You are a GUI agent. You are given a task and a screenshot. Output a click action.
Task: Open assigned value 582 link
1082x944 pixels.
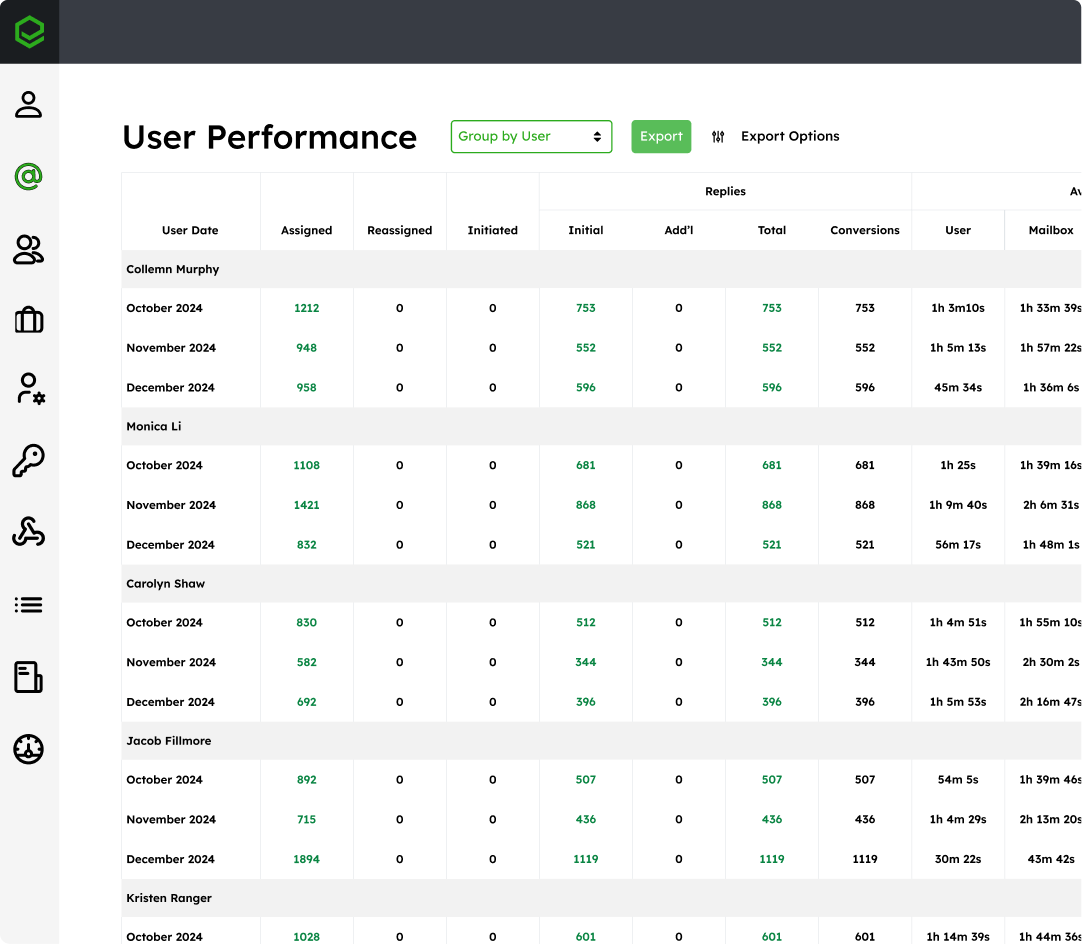(306, 662)
